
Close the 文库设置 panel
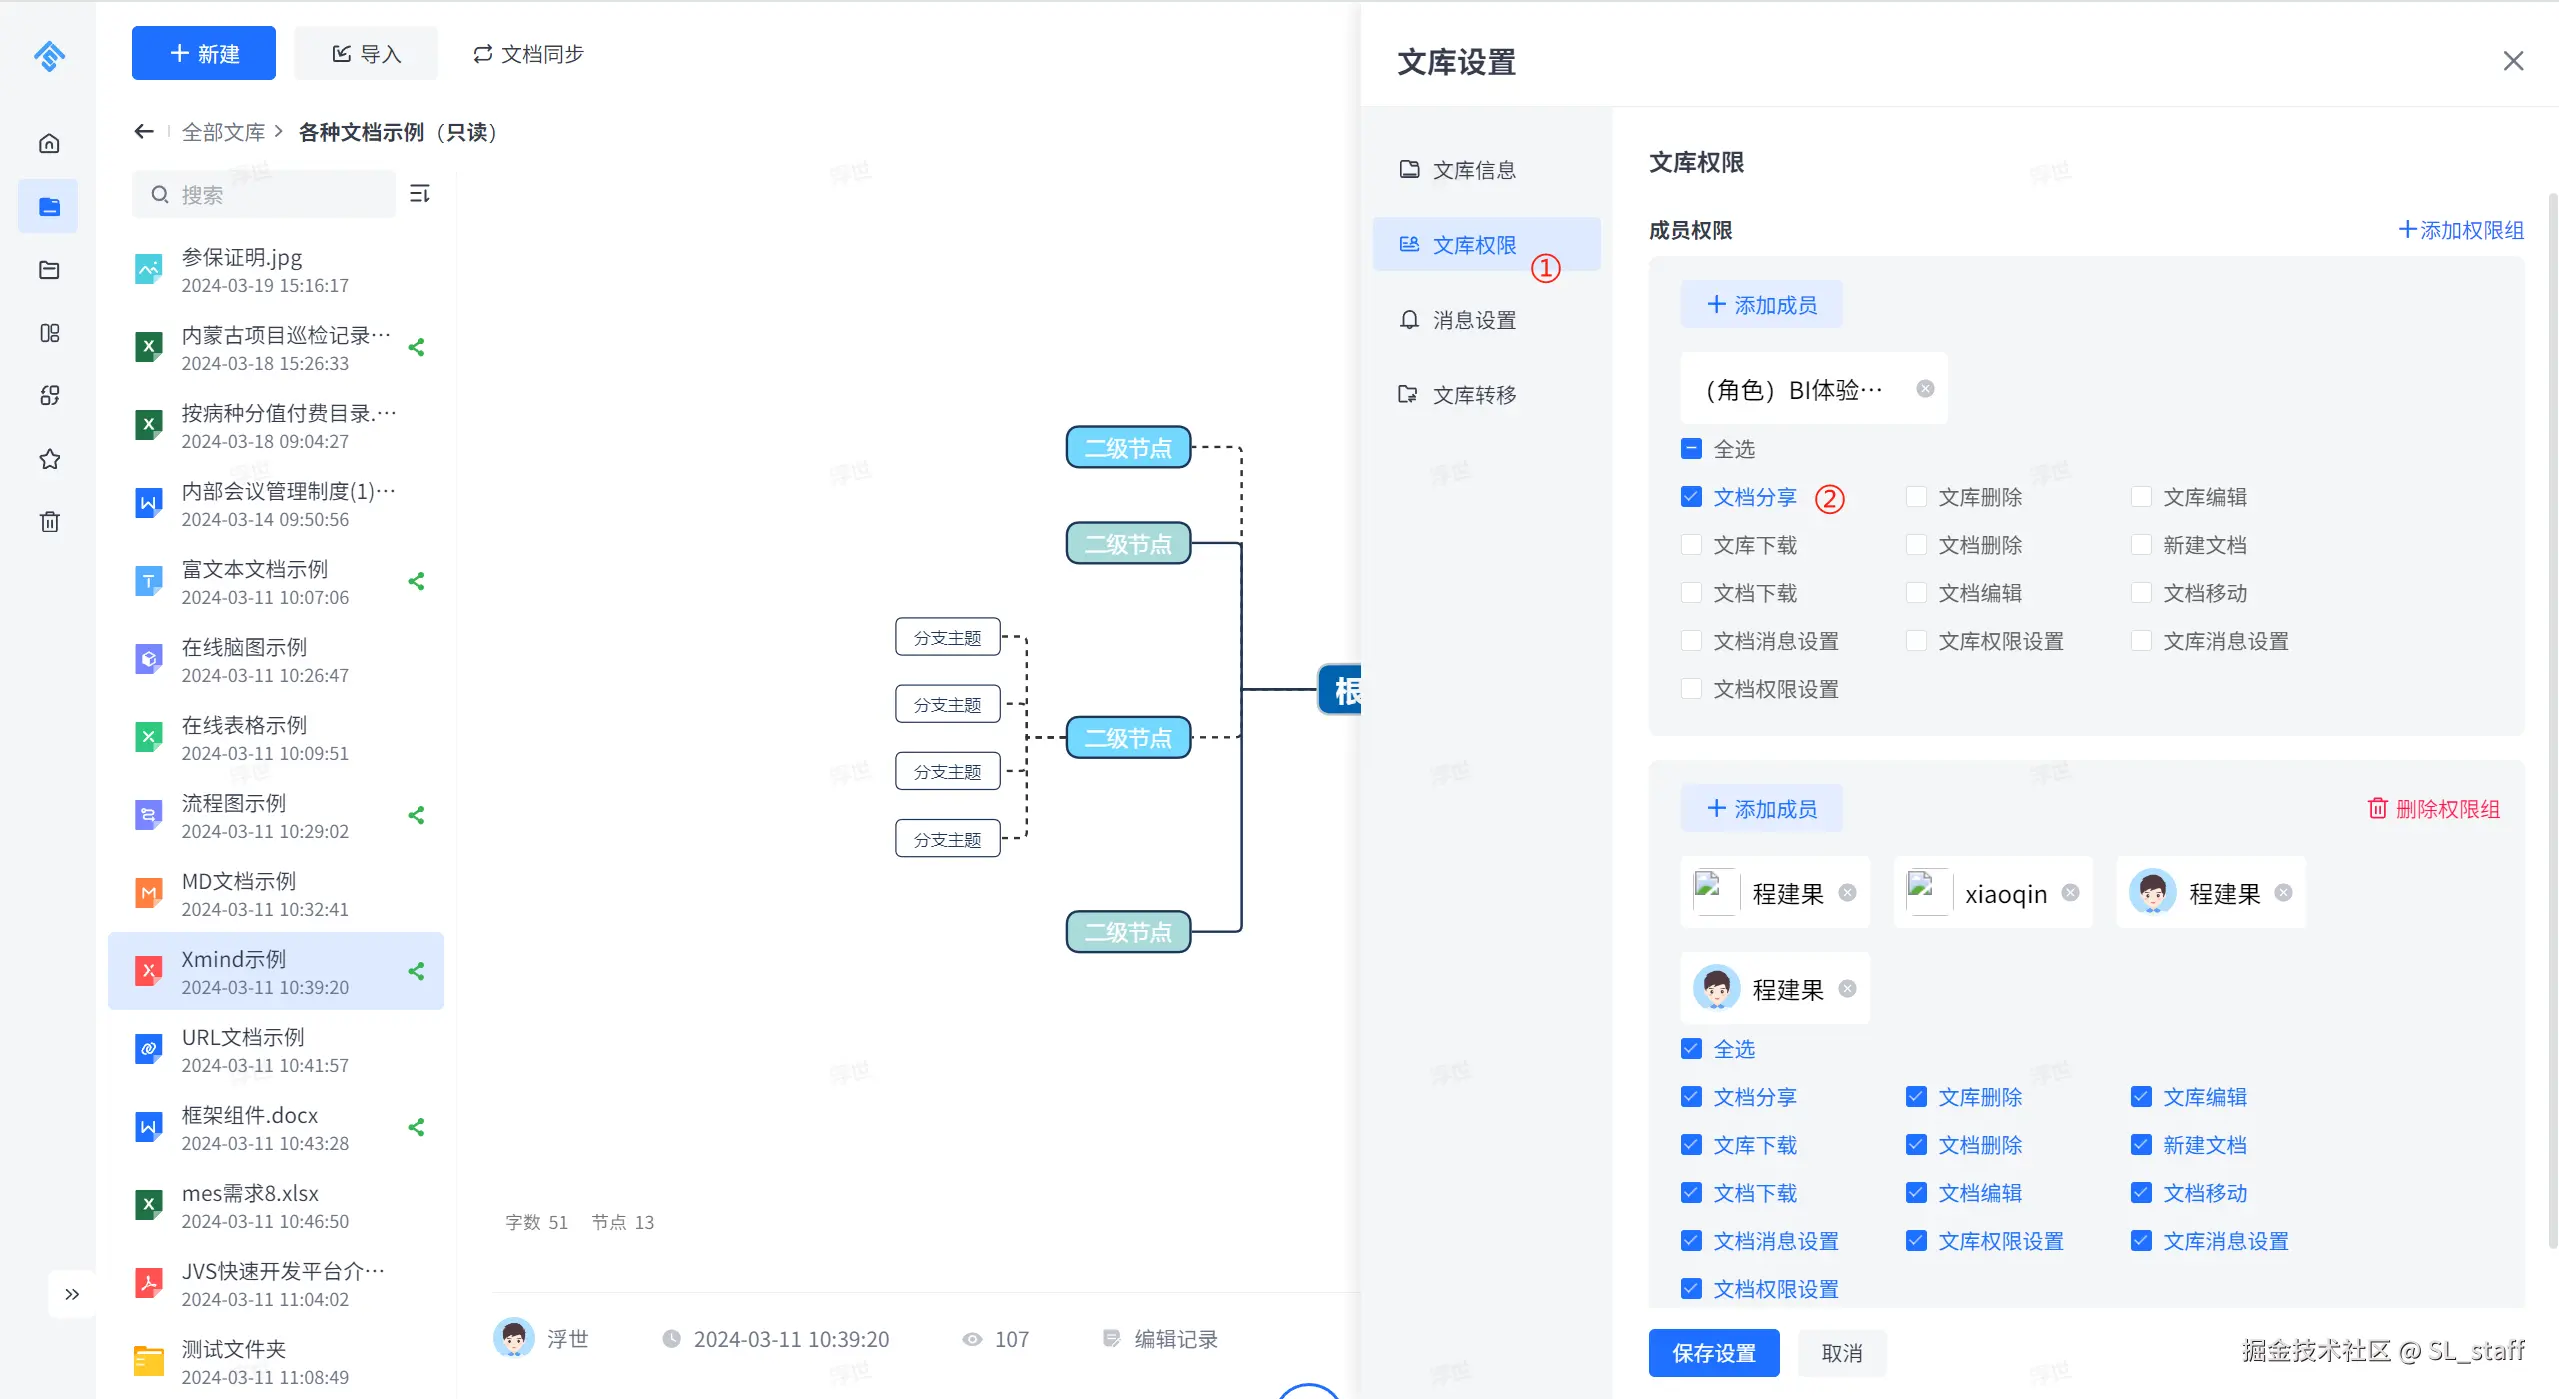[x=2513, y=61]
